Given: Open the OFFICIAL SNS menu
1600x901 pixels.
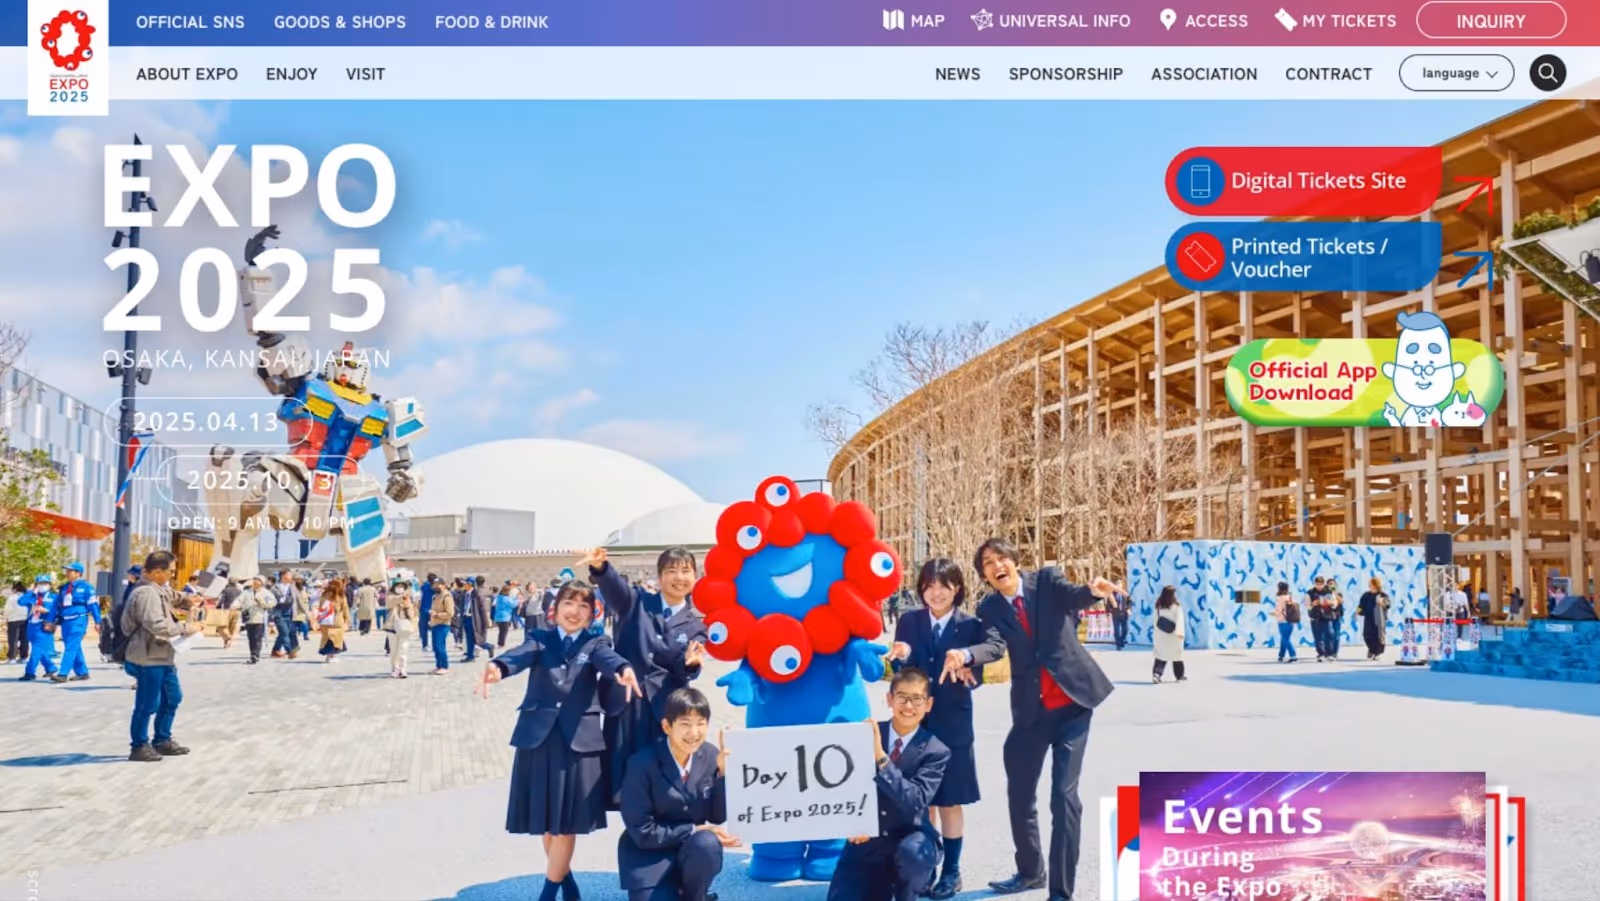Looking at the screenshot, I should tap(190, 22).
